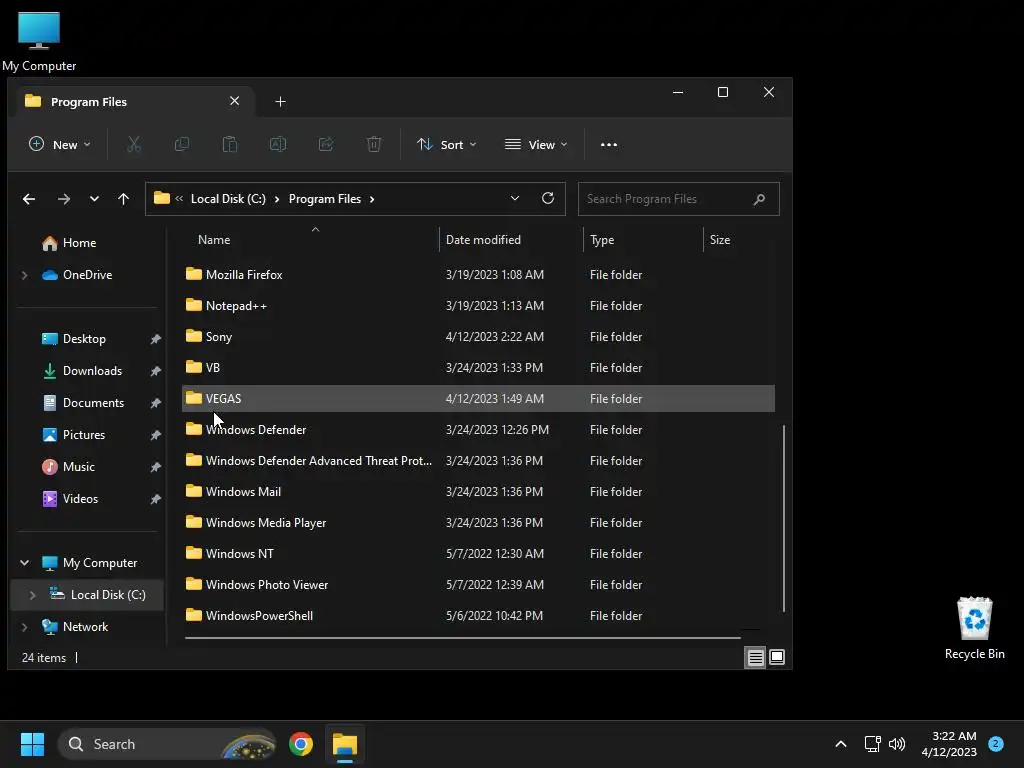Screen dimensions: 1024x768
Task: Switch to details view layout icon
Action: (756, 657)
